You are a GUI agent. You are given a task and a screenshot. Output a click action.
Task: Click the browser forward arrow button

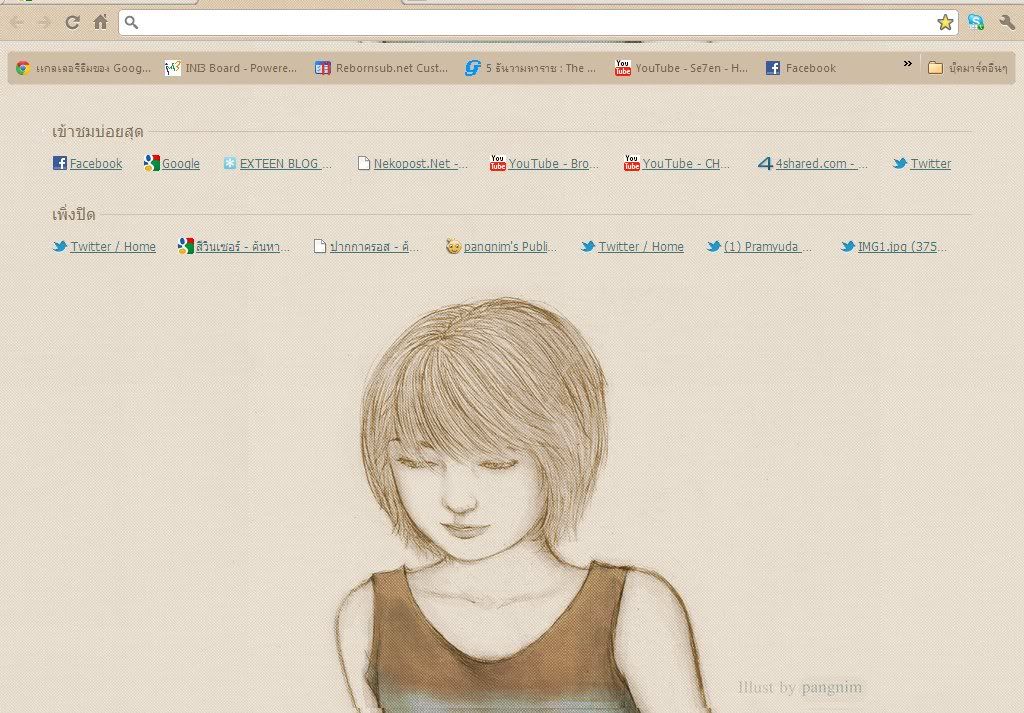tap(44, 22)
